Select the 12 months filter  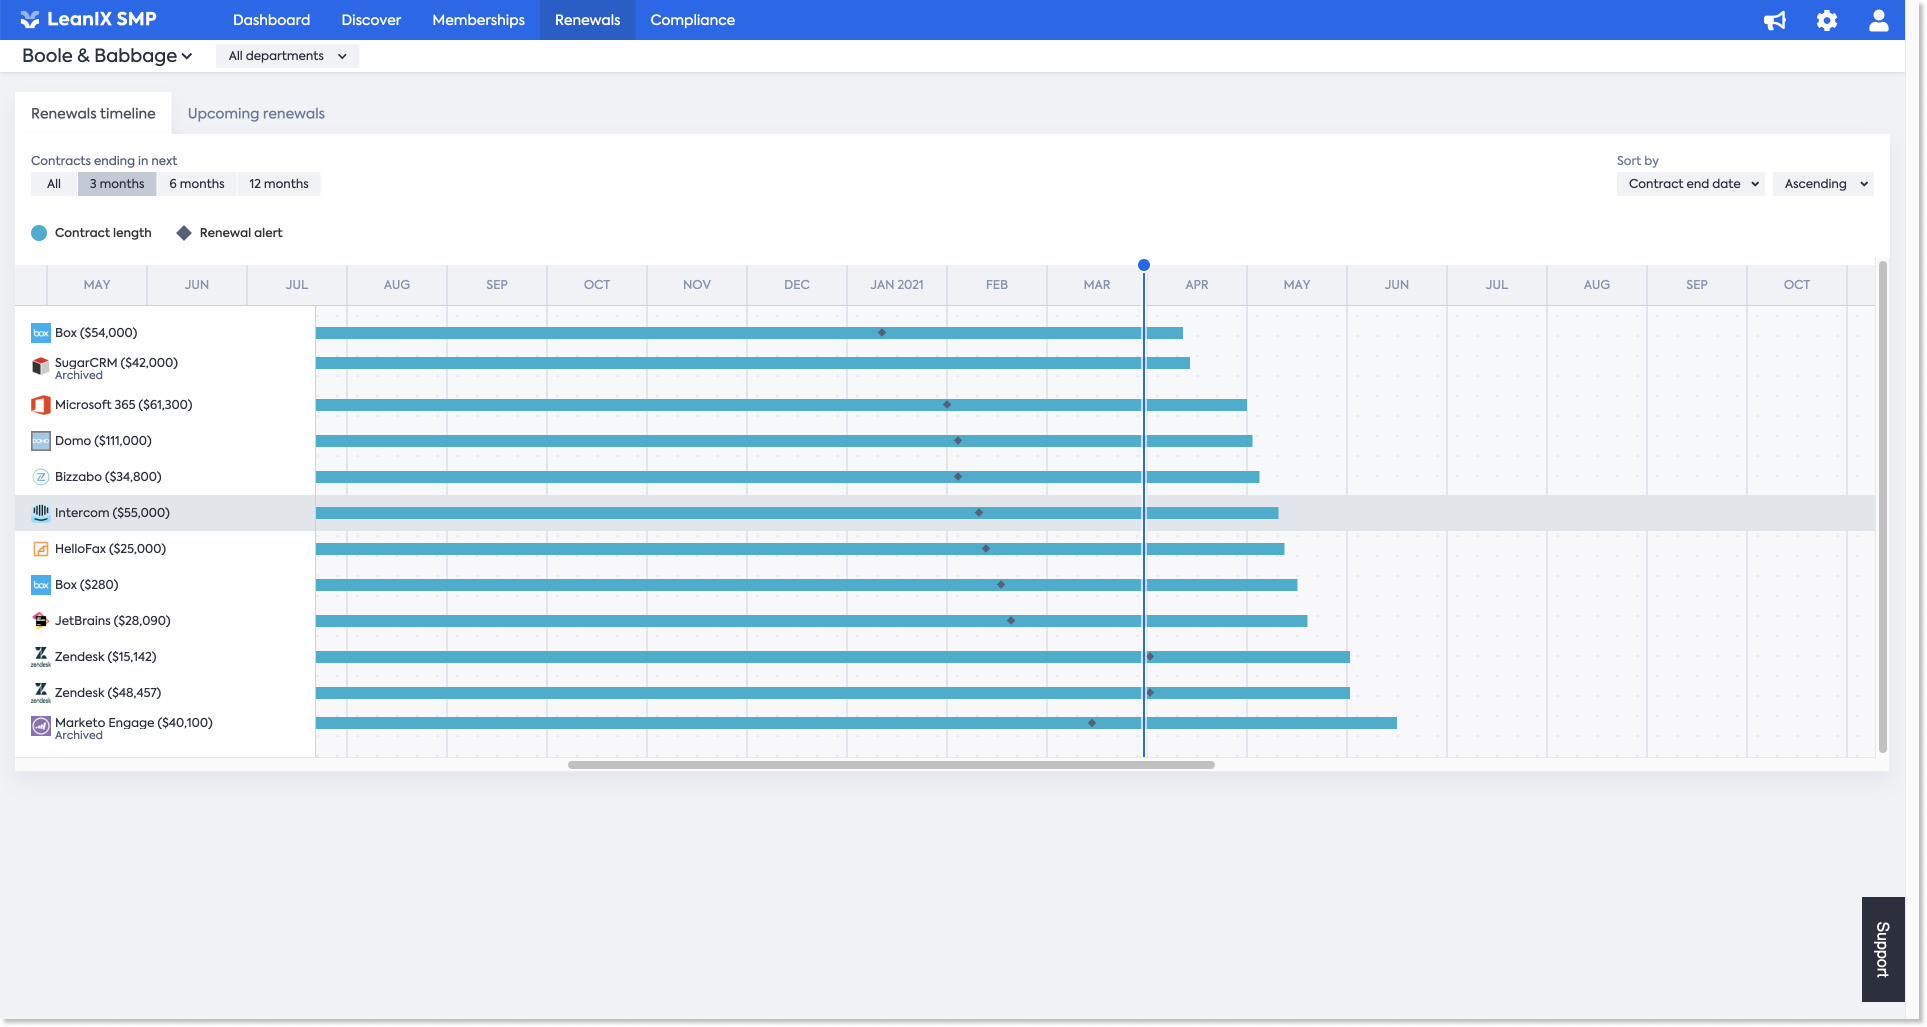279,184
